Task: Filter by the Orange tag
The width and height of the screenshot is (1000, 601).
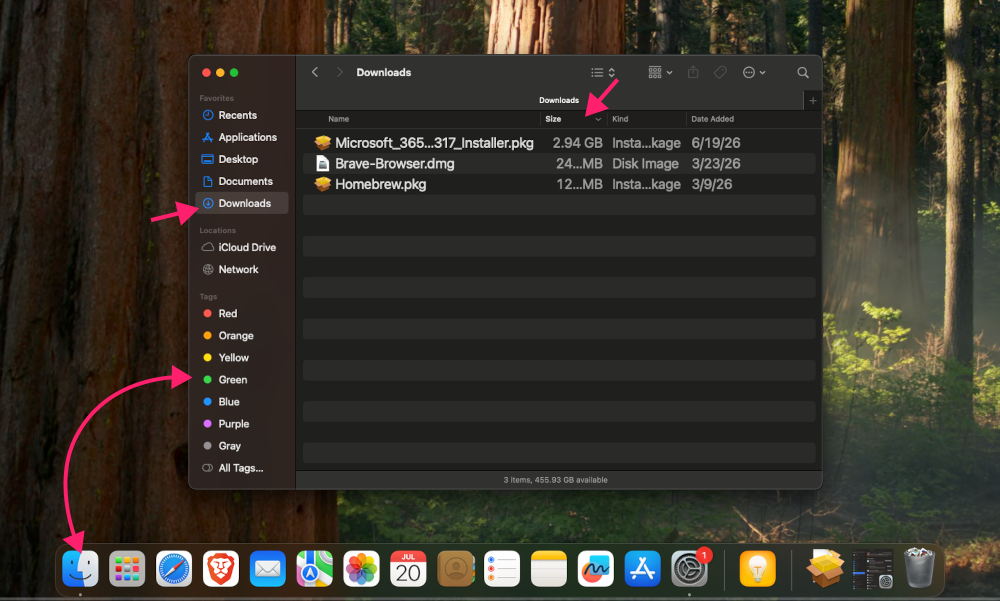Action: (242, 336)
